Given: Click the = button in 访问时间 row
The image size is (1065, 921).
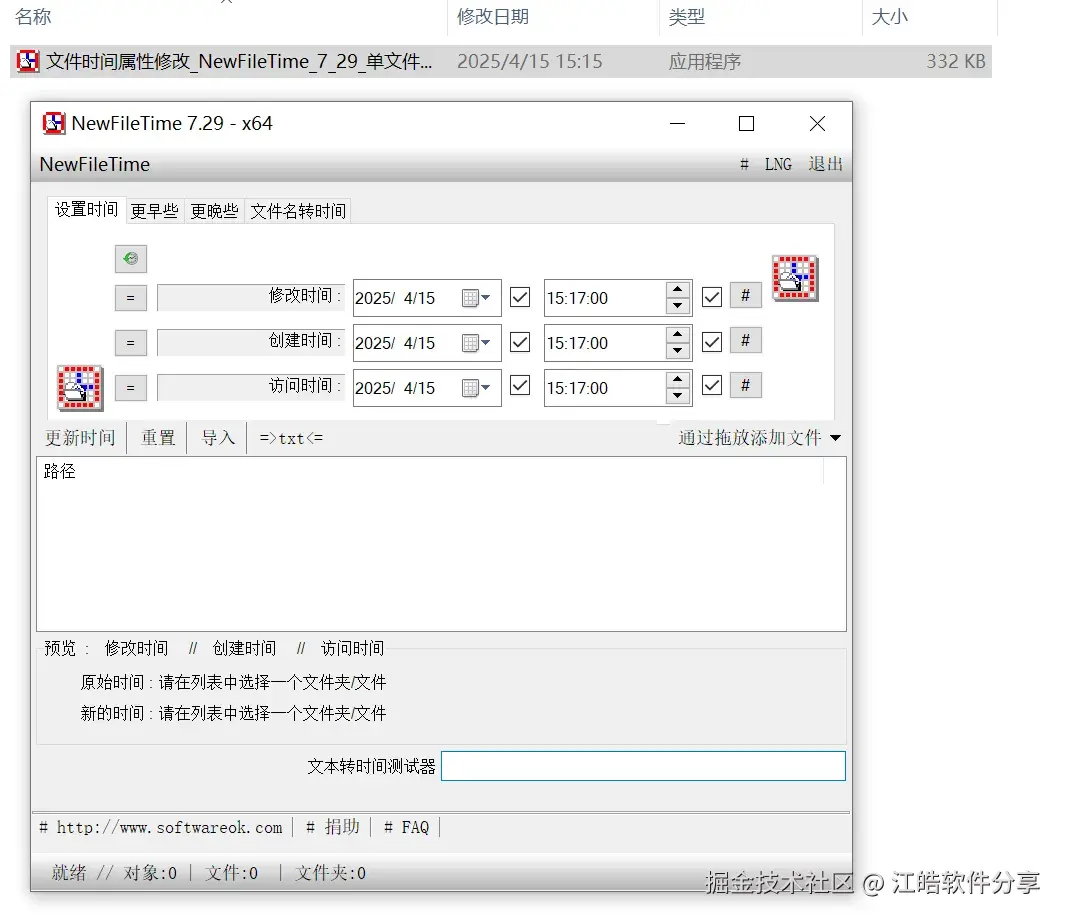Looking at the screenshot, I should 130,388.
